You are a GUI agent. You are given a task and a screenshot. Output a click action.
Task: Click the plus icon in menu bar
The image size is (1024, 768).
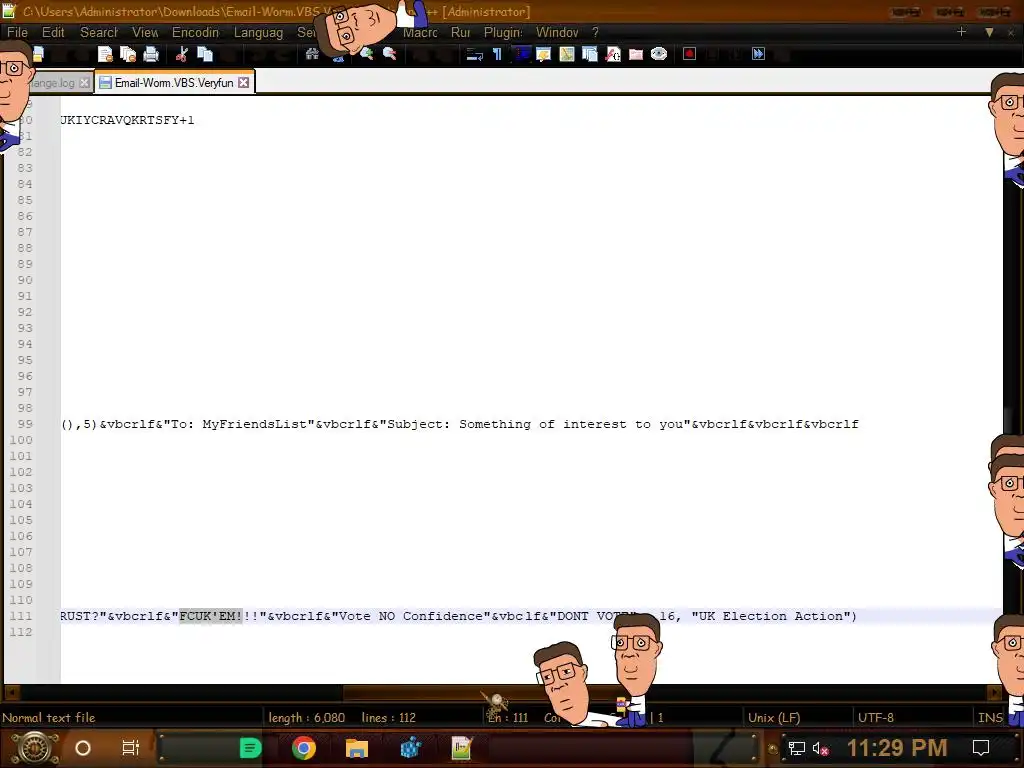click(961, 31)
